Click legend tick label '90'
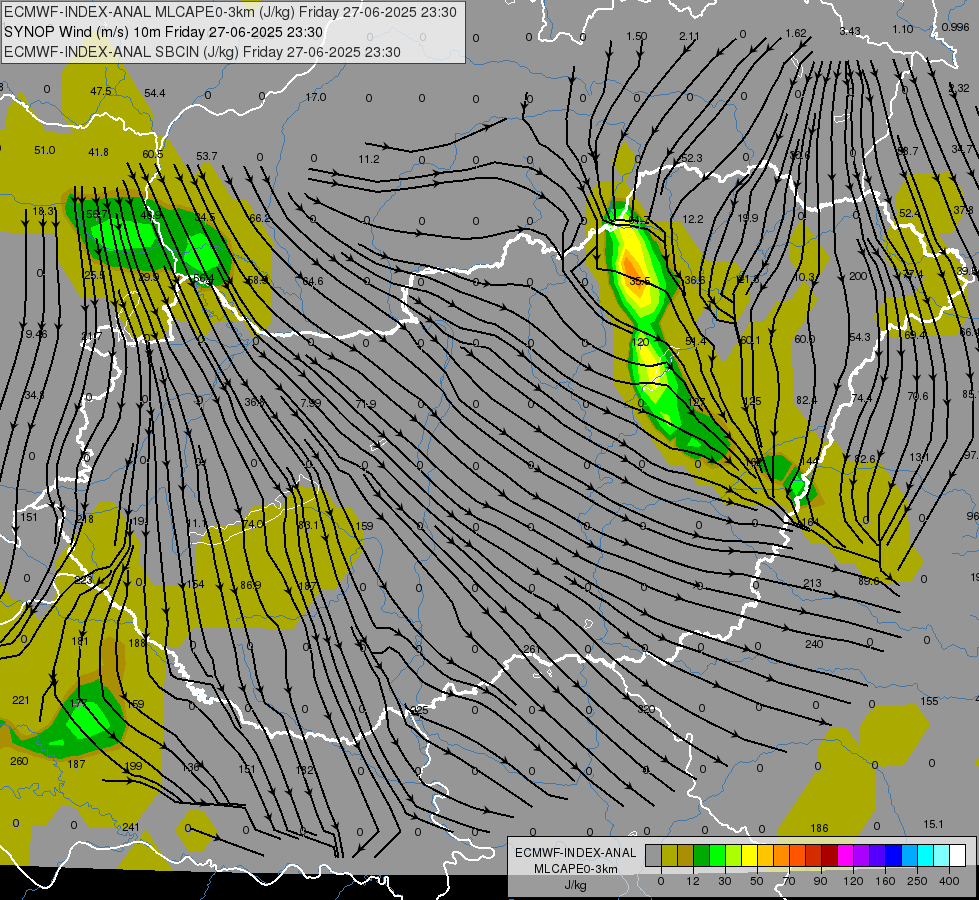The image size is (979, 900). point(820,881)
